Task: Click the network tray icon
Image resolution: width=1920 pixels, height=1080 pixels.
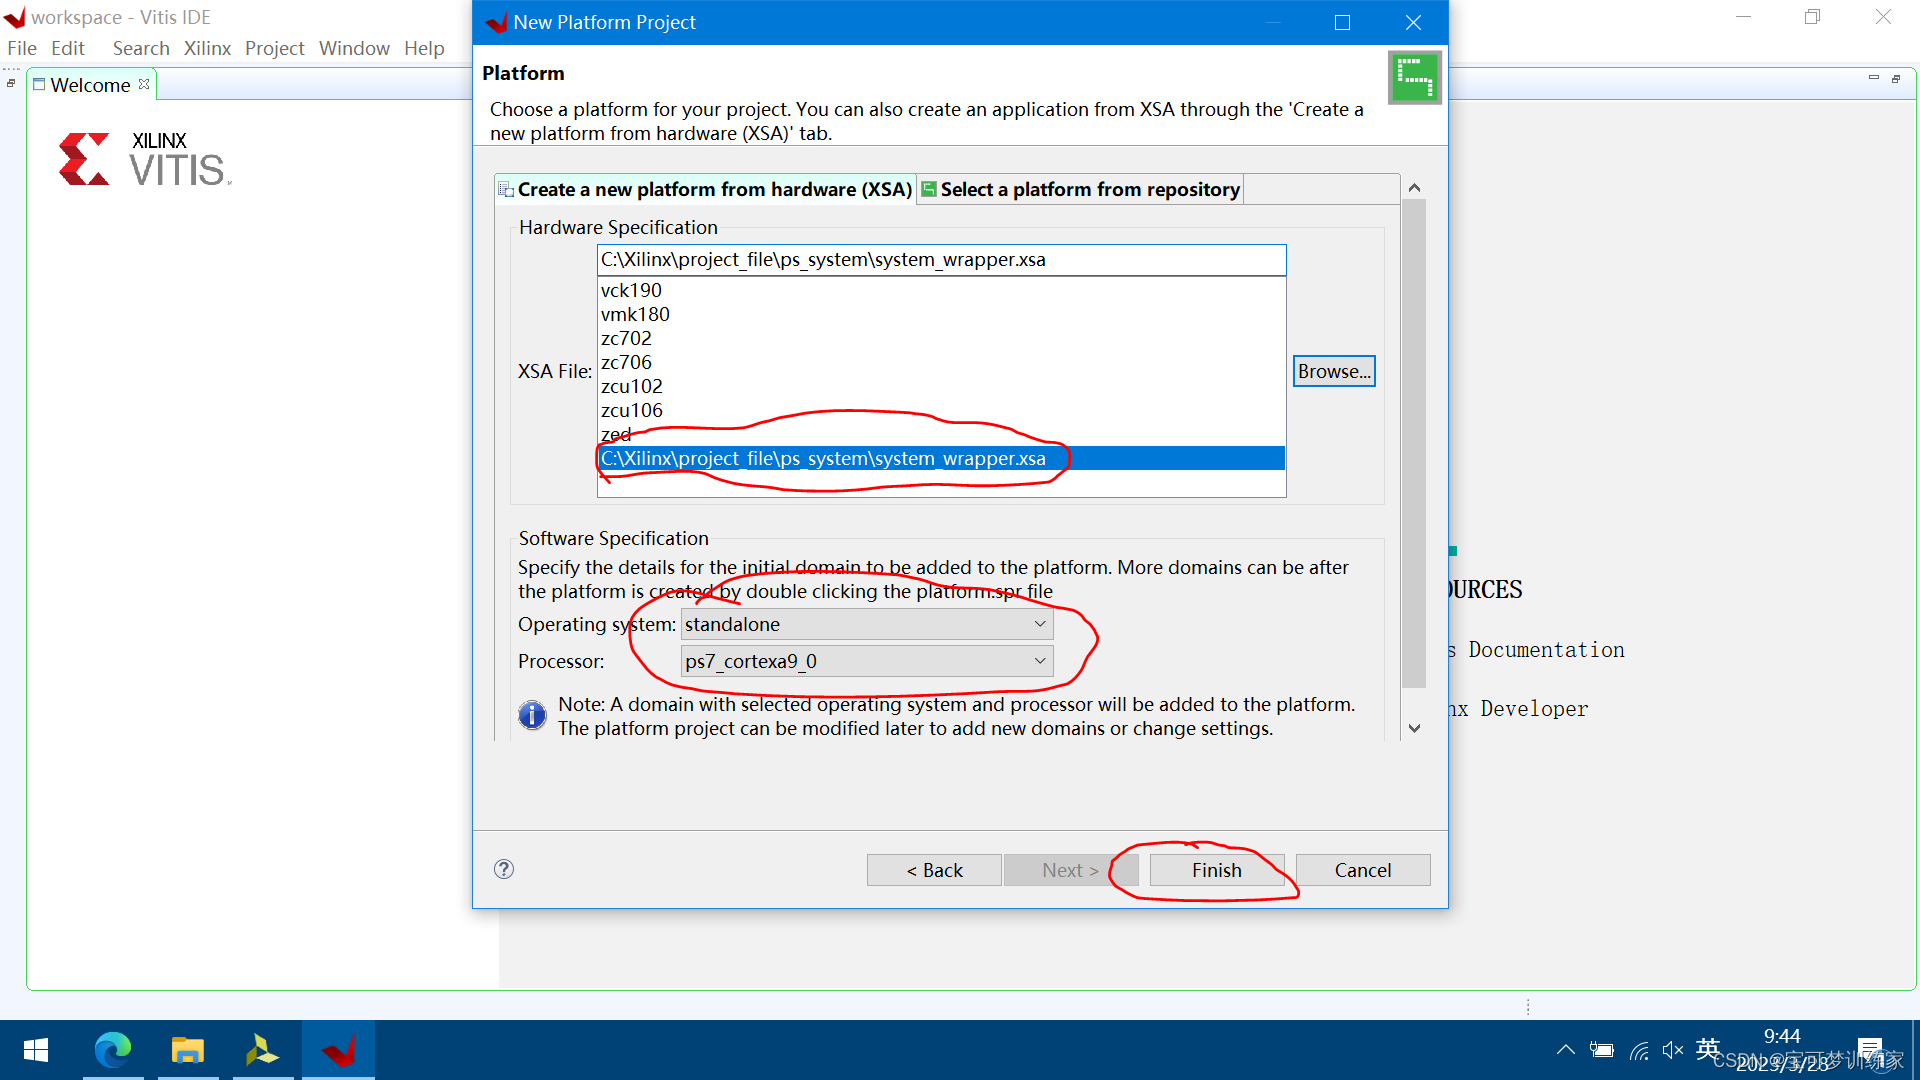Action: coord(1639,1050)
